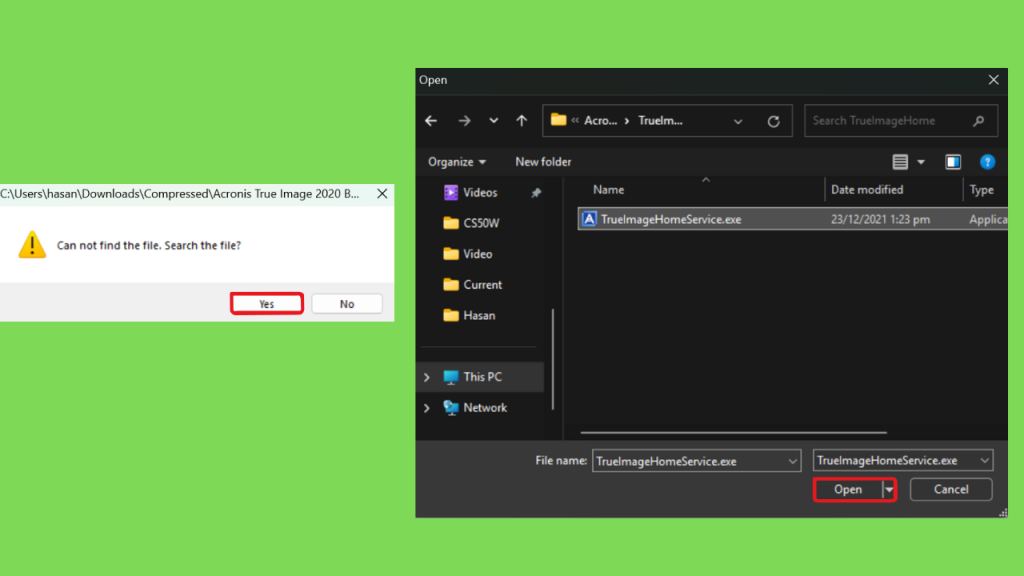Viewport: 1024px width, 576px height.
Task: Select the CS50W folder
Action: pyautogui.click(x=481, y=223)
